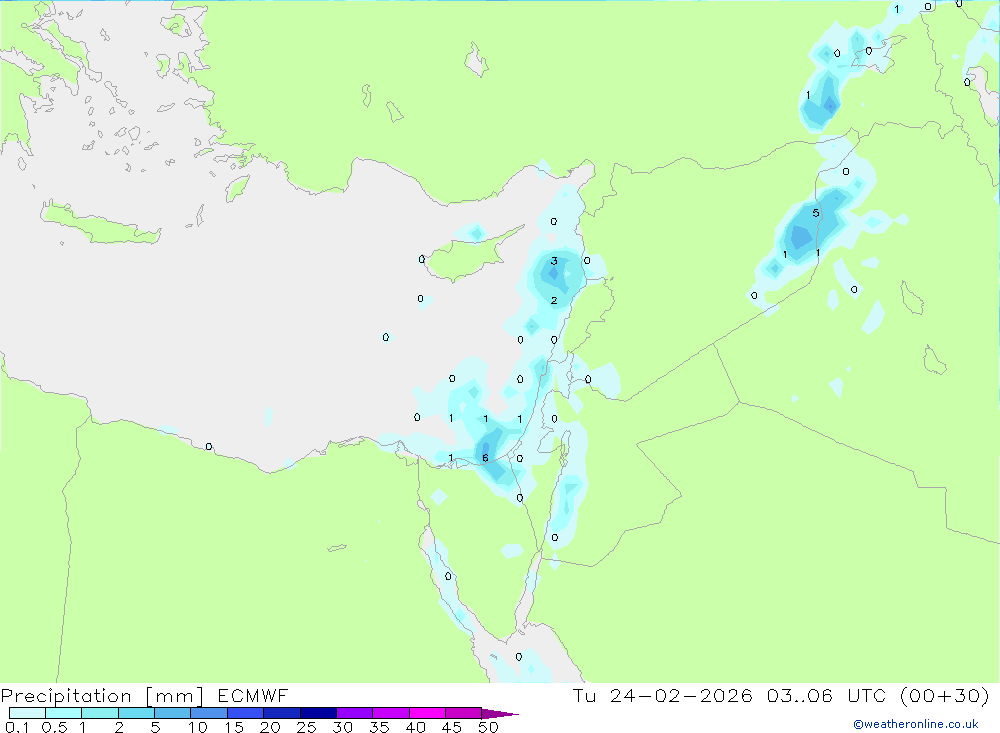
Task: Select the "ECMWF" model label
Action: [253, 695]
